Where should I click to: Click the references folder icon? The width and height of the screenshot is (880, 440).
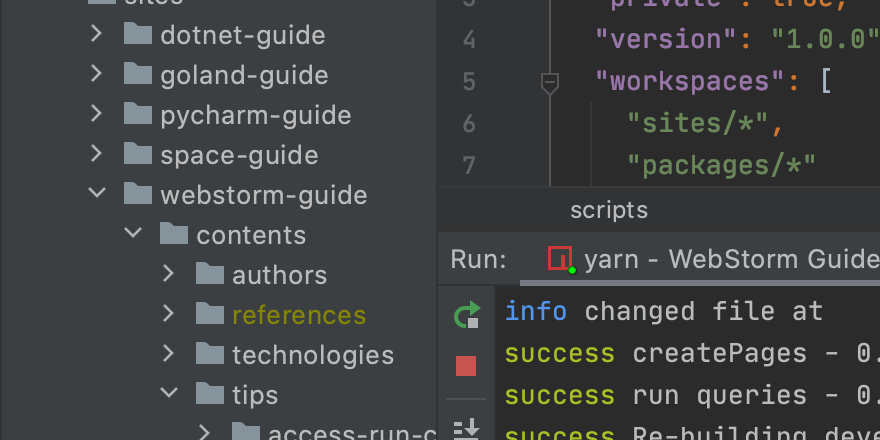tap(209, 315)
